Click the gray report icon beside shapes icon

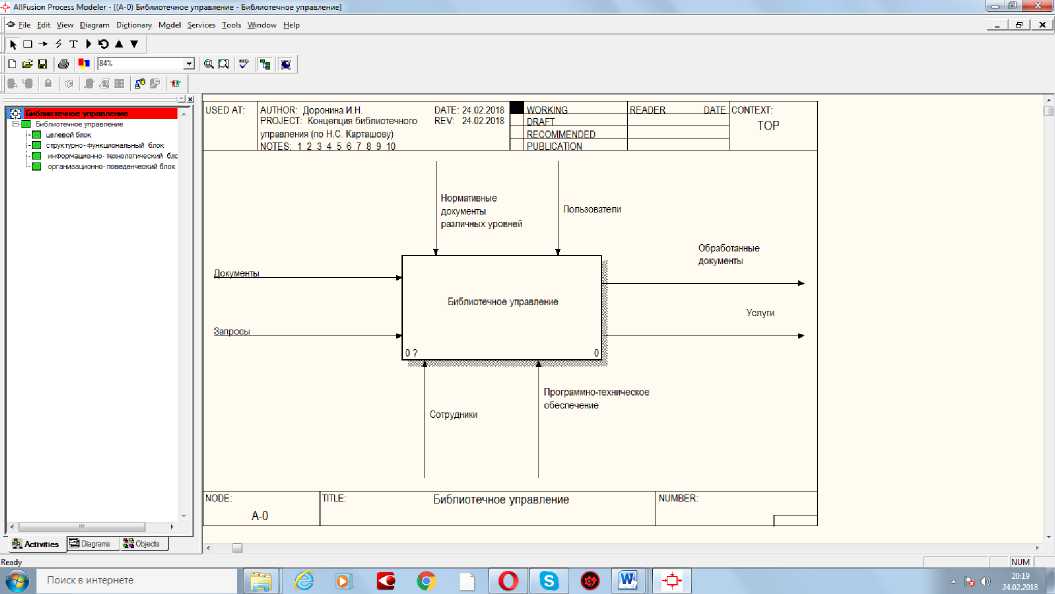[155, 83]
